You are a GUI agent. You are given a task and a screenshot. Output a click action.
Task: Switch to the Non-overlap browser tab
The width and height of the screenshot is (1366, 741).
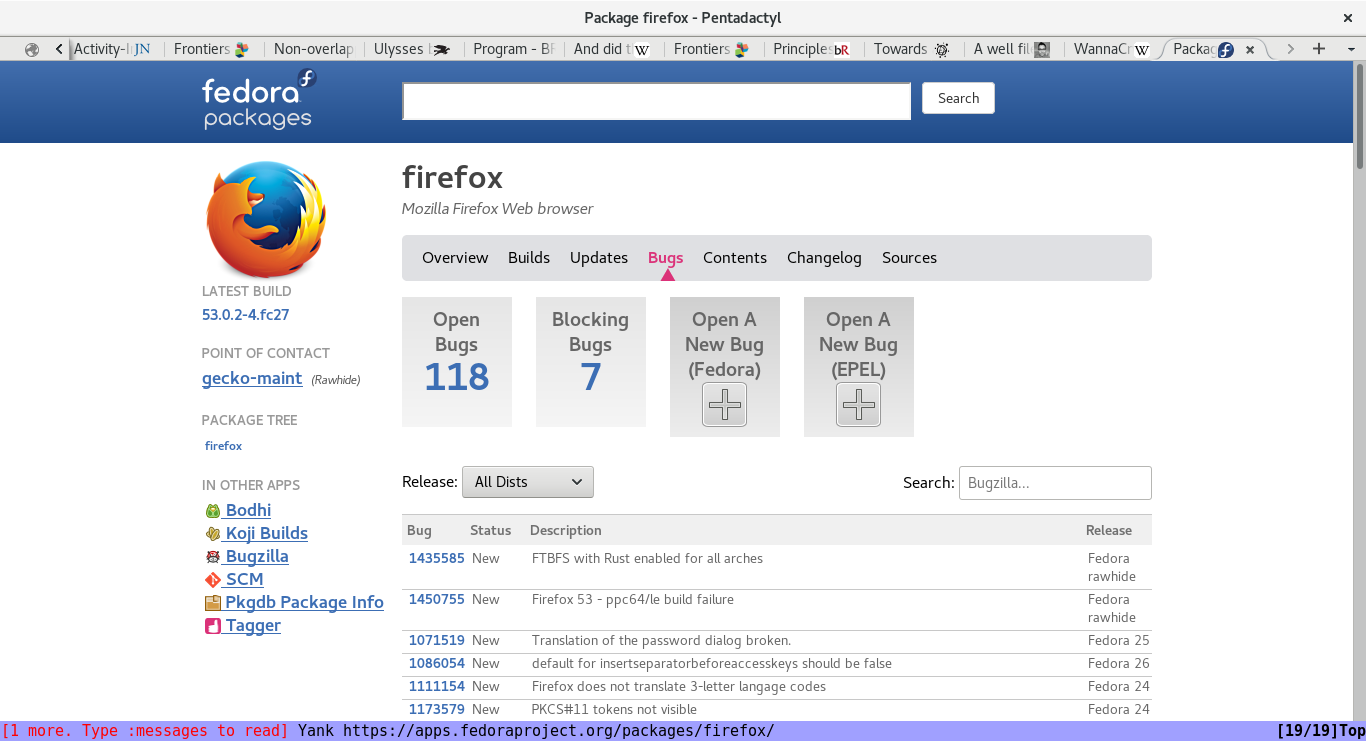click(314, 49)
